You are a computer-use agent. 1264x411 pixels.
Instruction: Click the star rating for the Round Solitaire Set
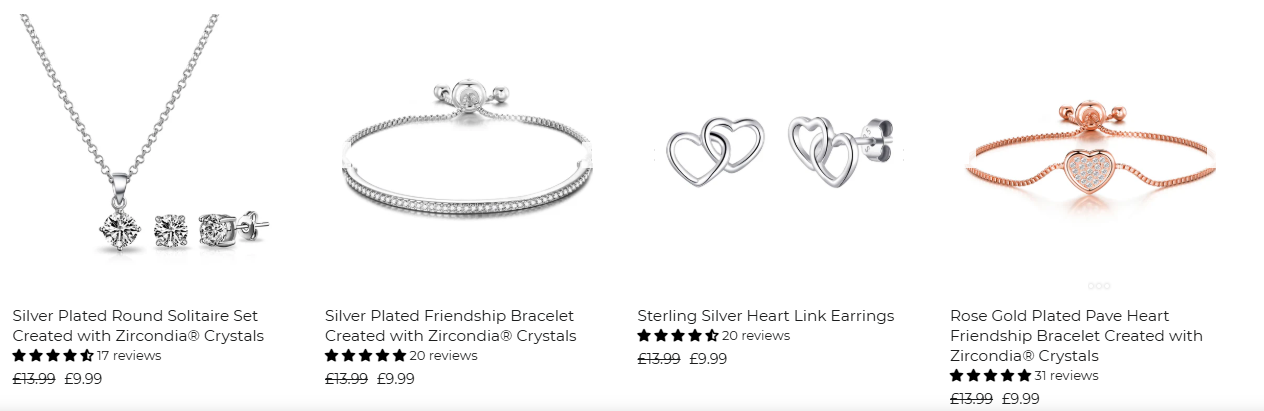(x=53, y=356)
